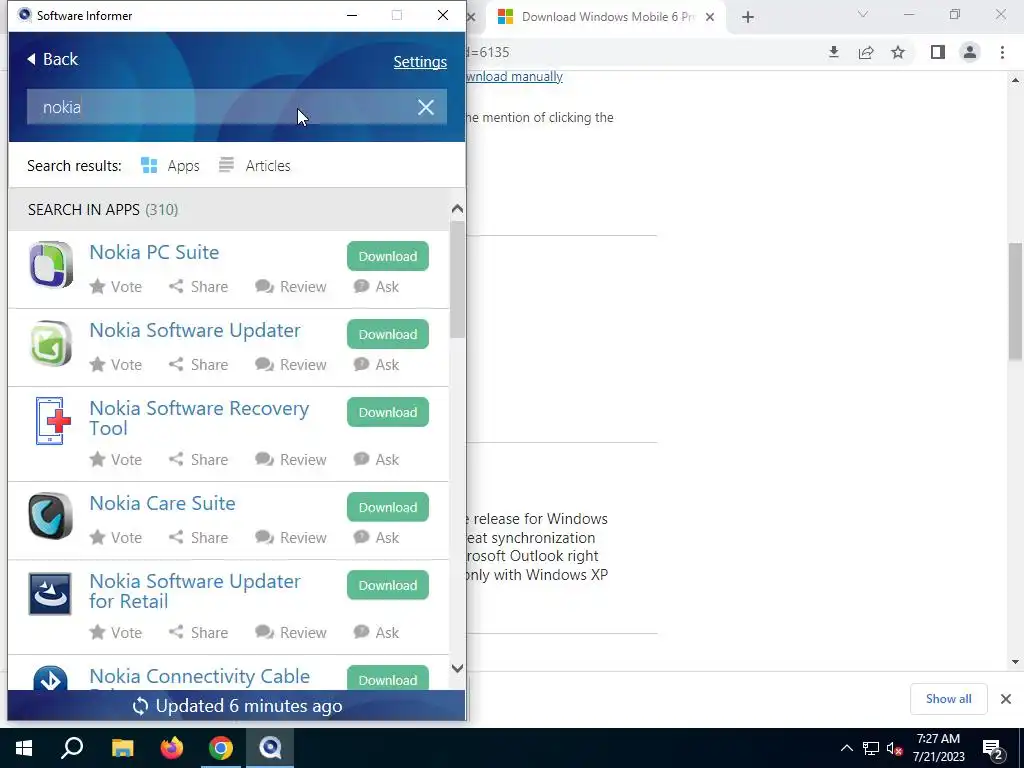Viewport: 1024px width, 768px height.
Task: Open Windows Start menu
Action: point(24,748)
